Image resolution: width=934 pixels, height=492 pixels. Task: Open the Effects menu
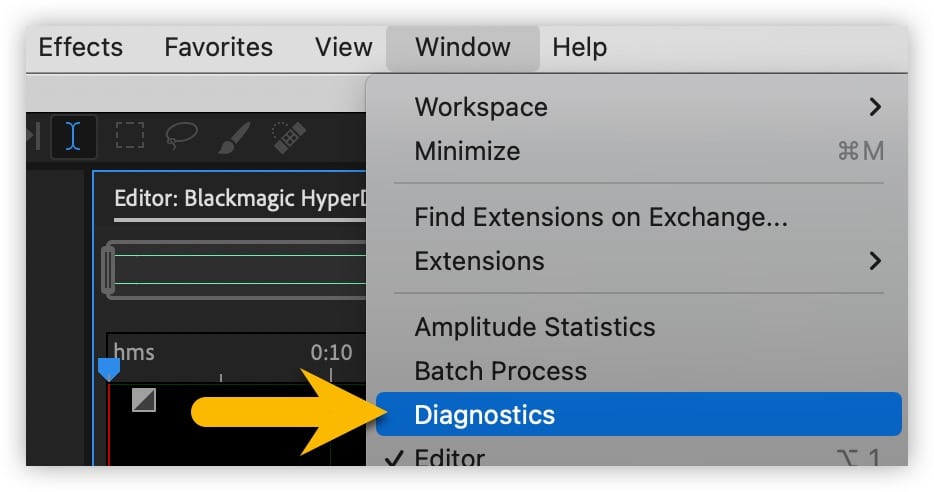tap(80, 47)
